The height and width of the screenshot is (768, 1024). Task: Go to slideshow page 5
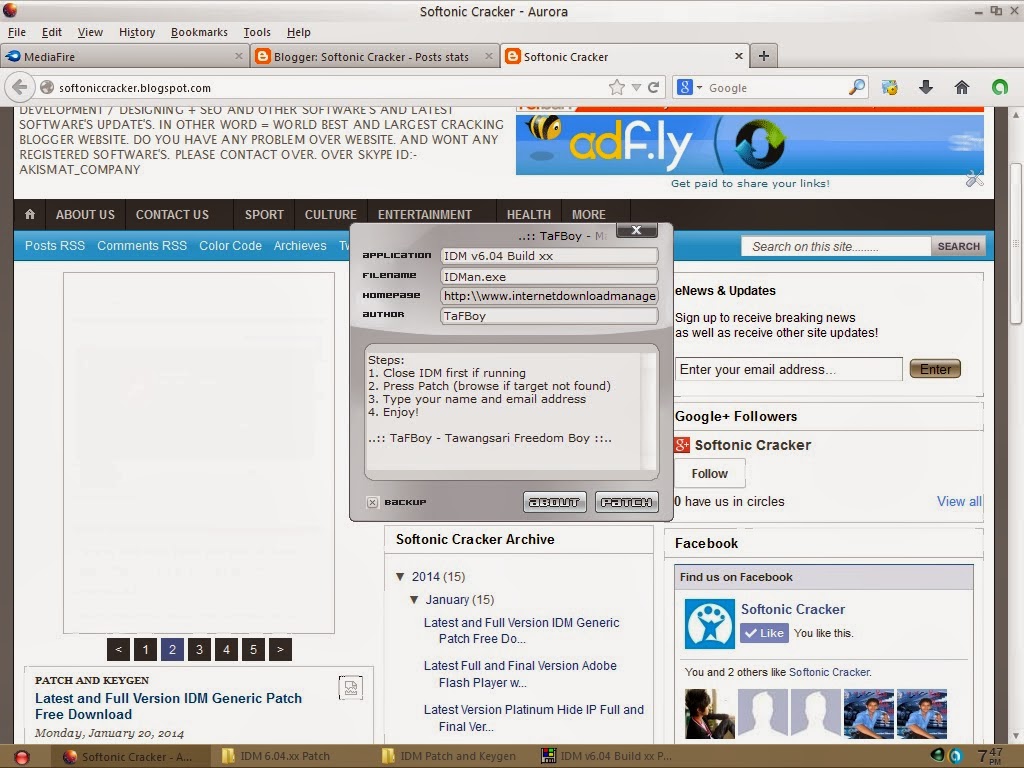[253, 649]
